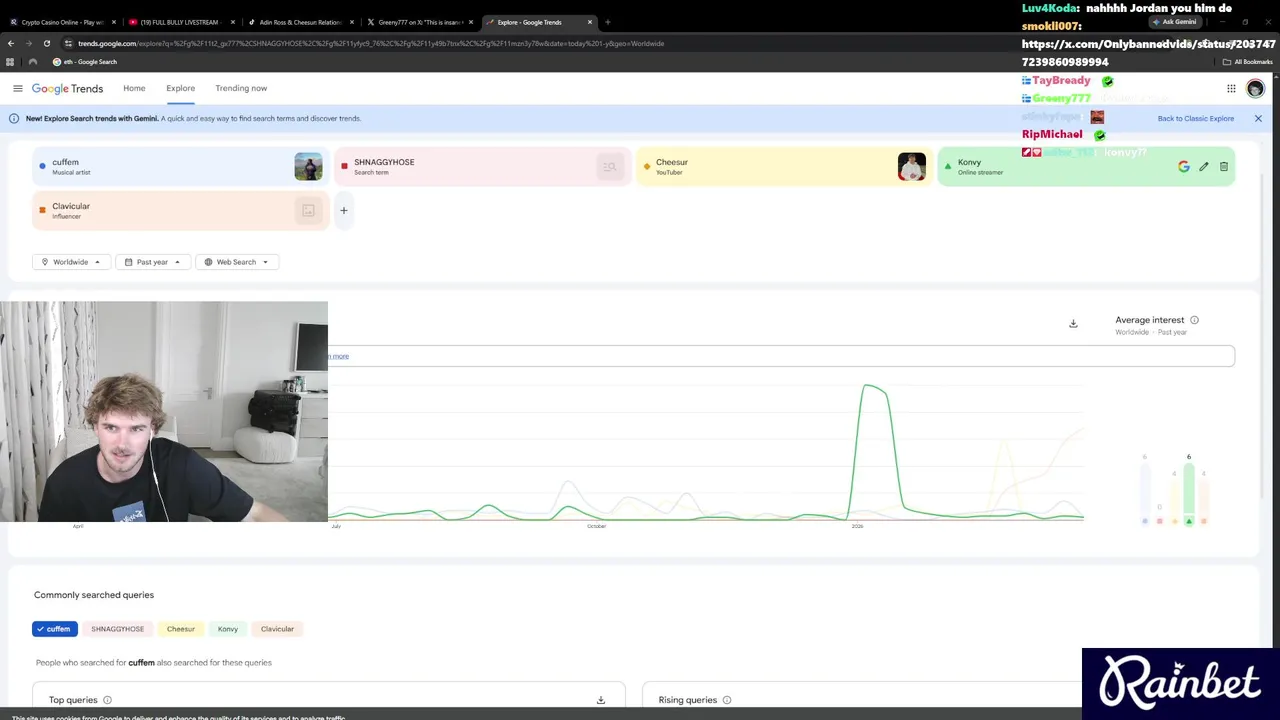Click the info icon in Gemini banner
This screenshot has width=1280, height=720.
[14, 118]
